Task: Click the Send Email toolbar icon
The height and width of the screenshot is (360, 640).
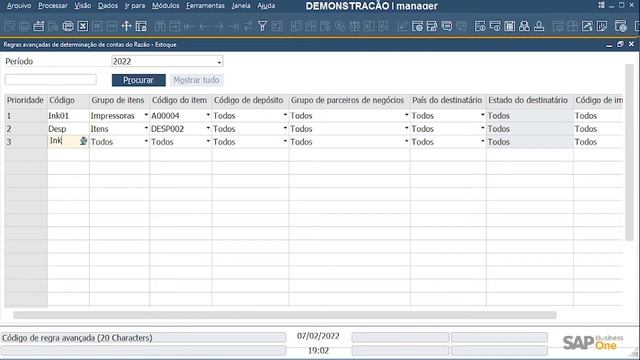Action: tap(39, 26)
